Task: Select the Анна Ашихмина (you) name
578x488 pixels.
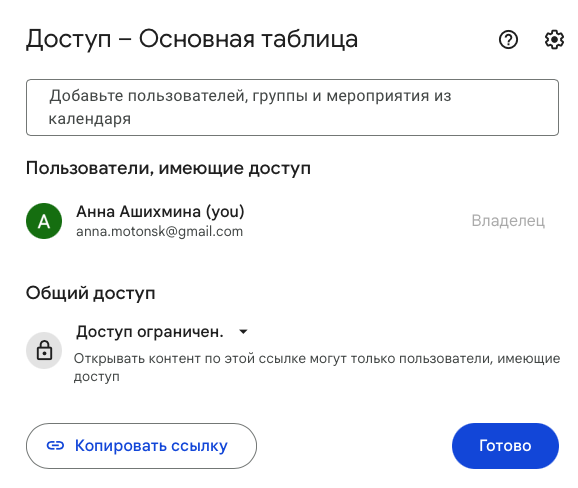Action: [x=160, y=212]
